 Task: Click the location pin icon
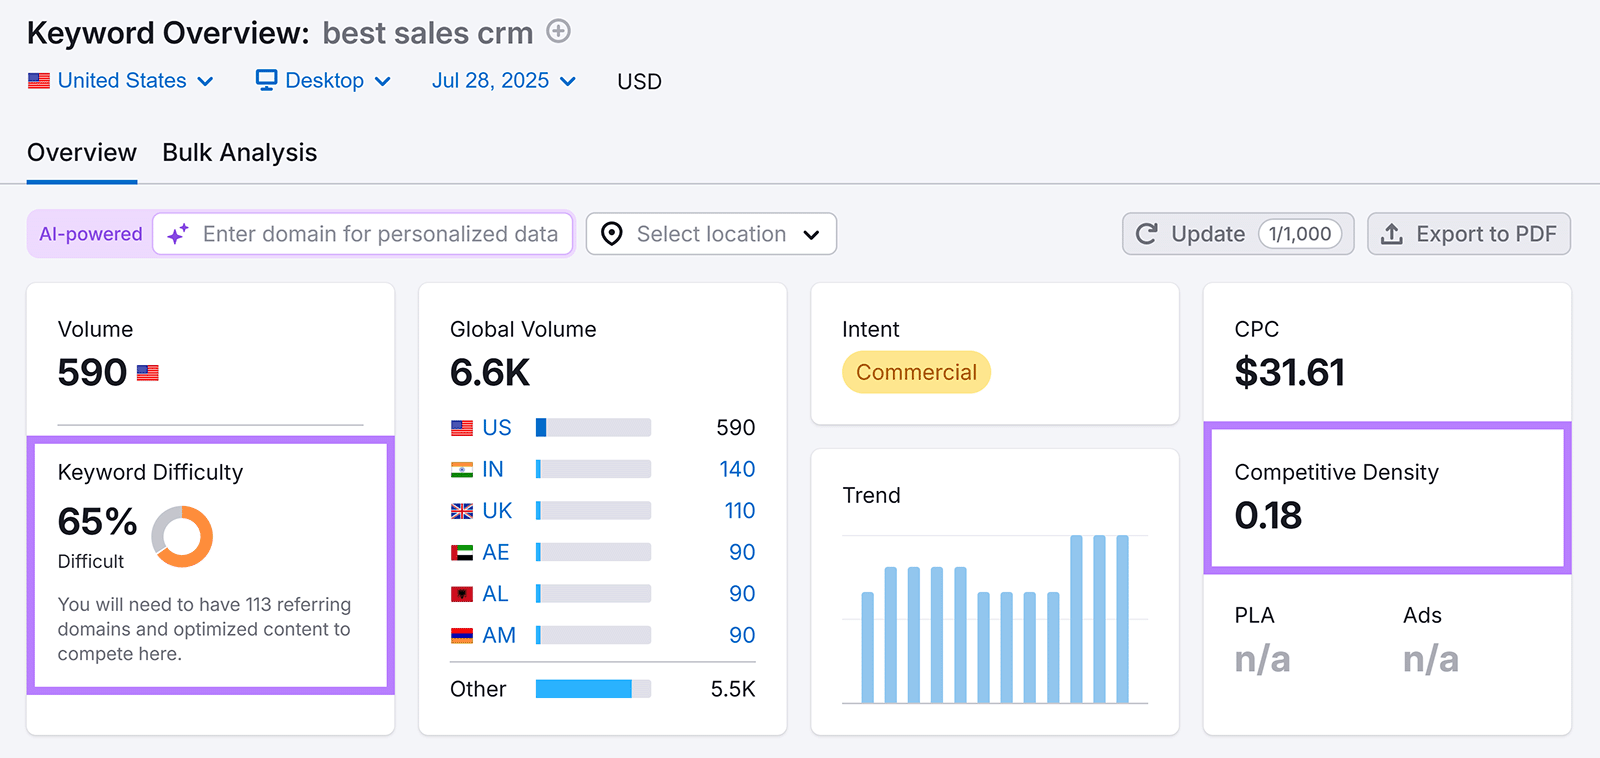click(x=611, y=234)
